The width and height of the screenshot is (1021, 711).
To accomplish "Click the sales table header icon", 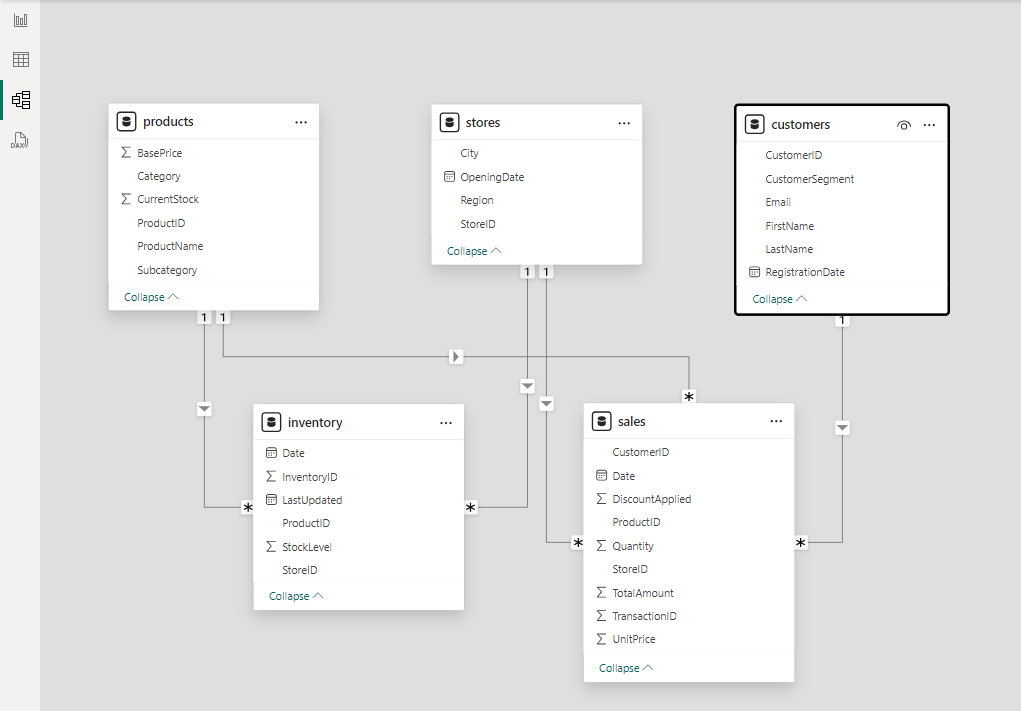I will click(601, 422).
